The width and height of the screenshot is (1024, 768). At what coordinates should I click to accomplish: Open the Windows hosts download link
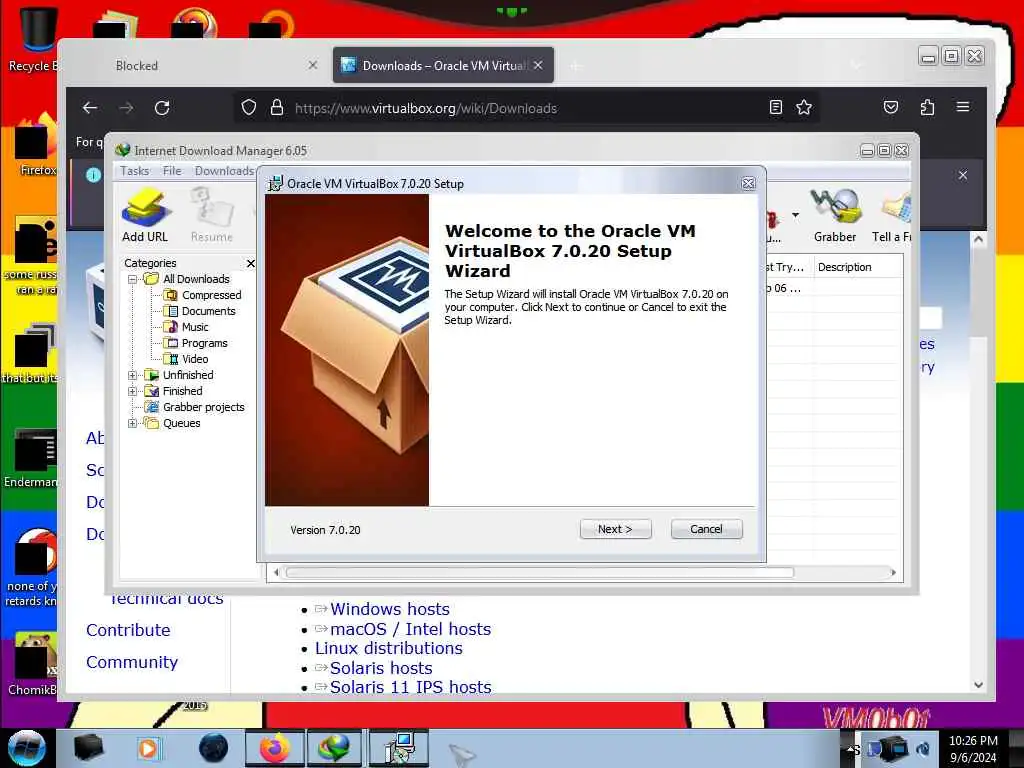tap(390, 609)
